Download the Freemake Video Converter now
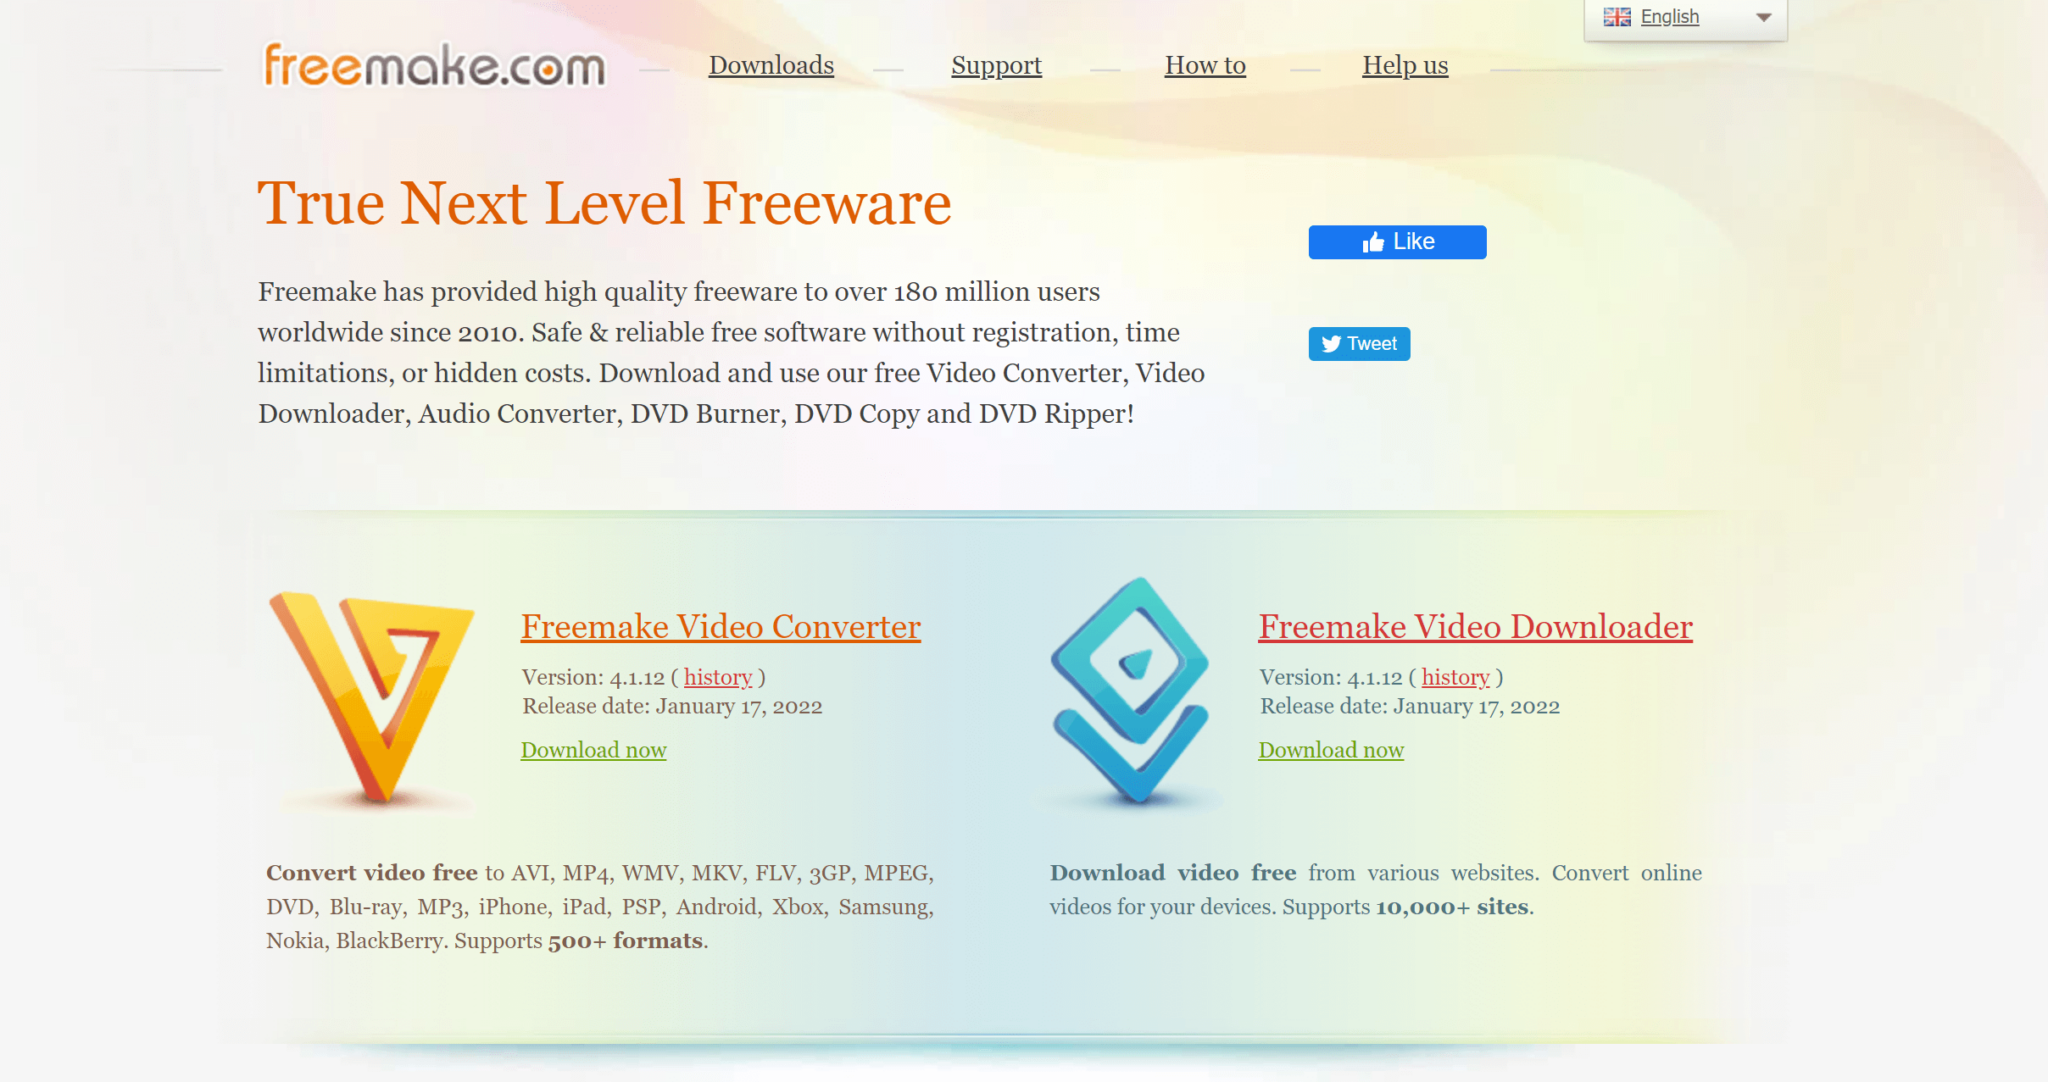2048x1082 pixels. click(593, 749)
